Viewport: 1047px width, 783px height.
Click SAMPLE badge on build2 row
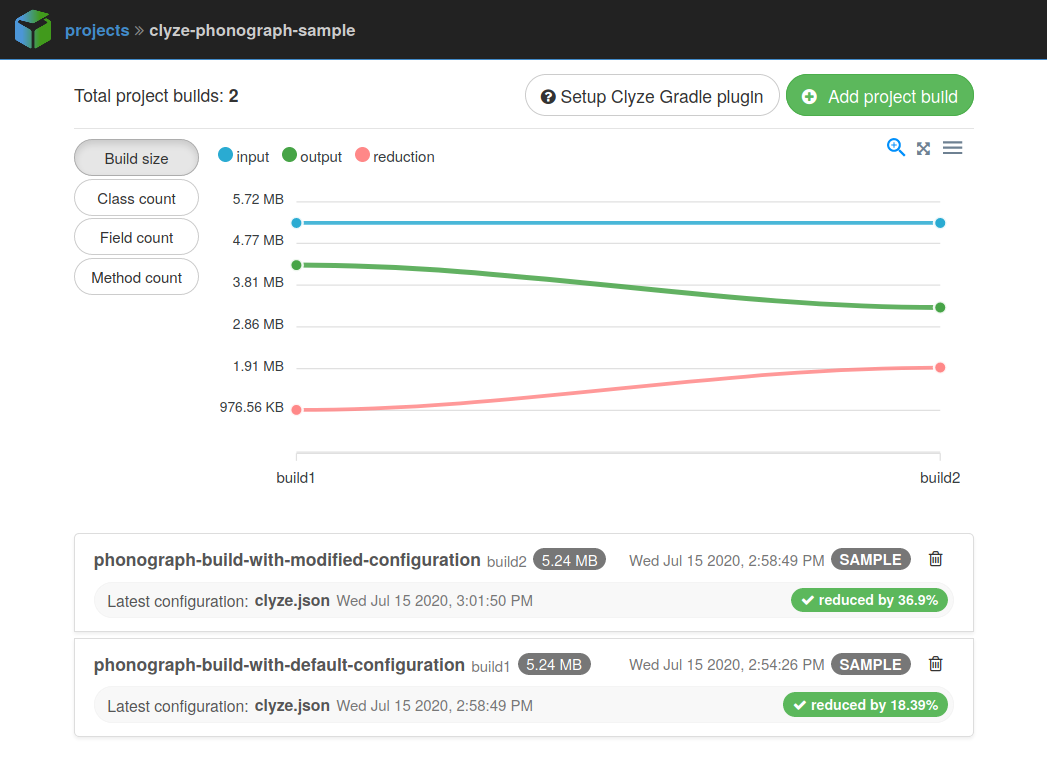point(871,559)
